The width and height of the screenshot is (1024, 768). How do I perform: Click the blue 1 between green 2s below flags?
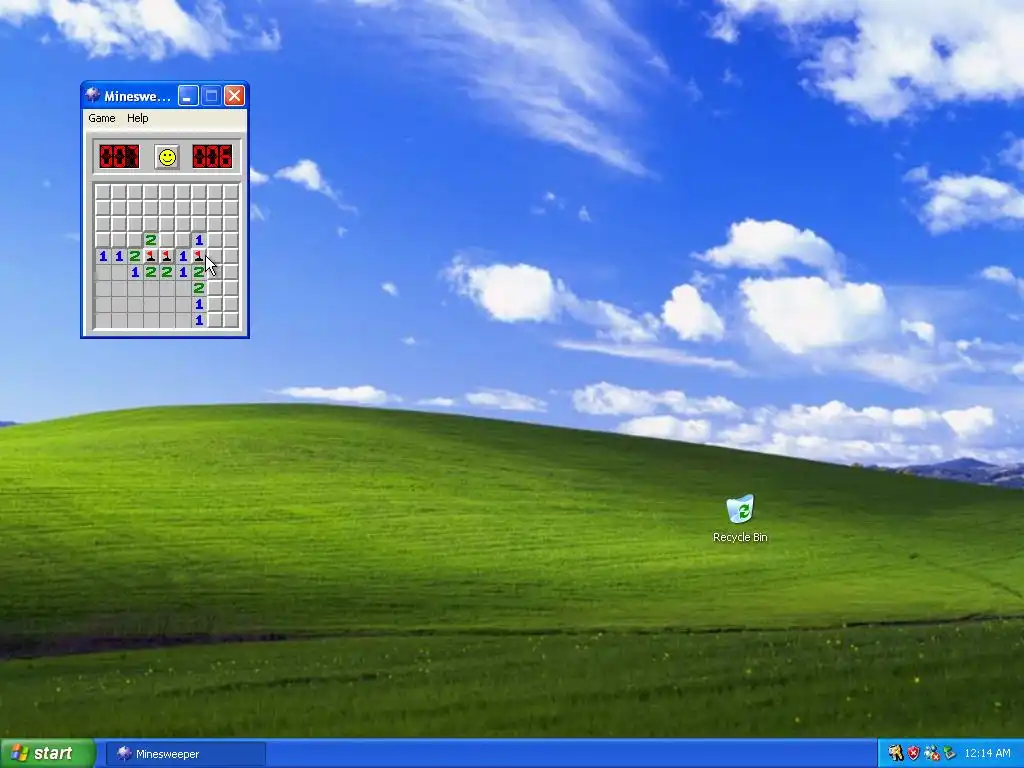[x=183, y=272]
